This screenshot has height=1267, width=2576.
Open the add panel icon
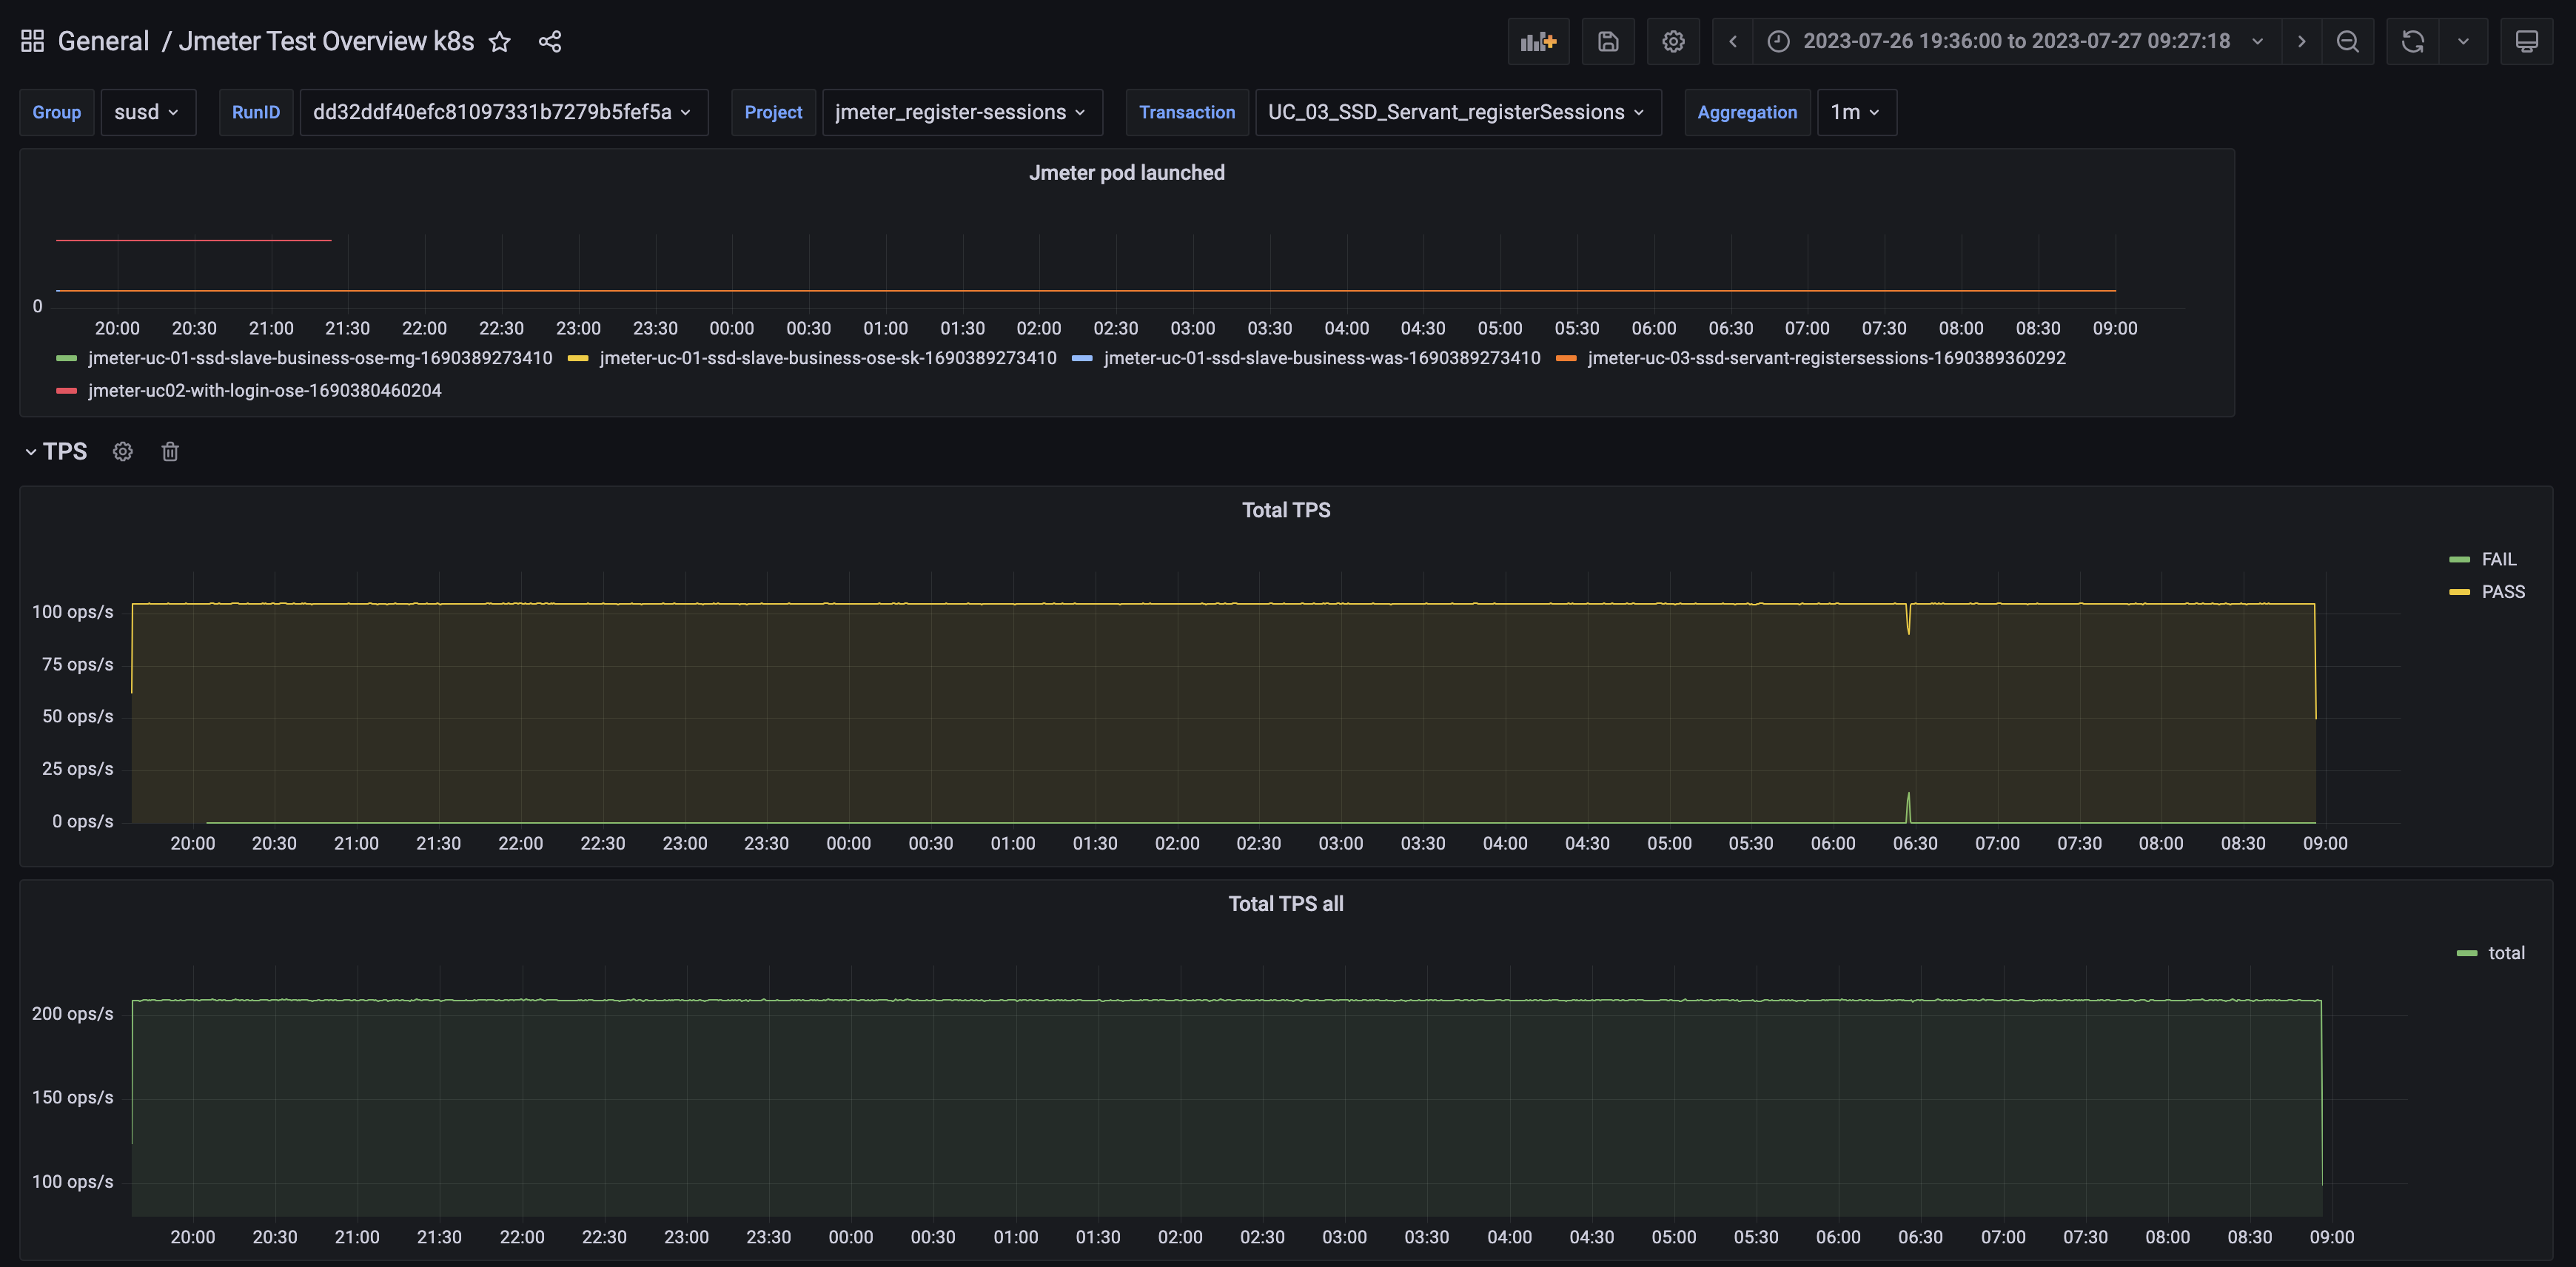click(x=1538, y=41)
